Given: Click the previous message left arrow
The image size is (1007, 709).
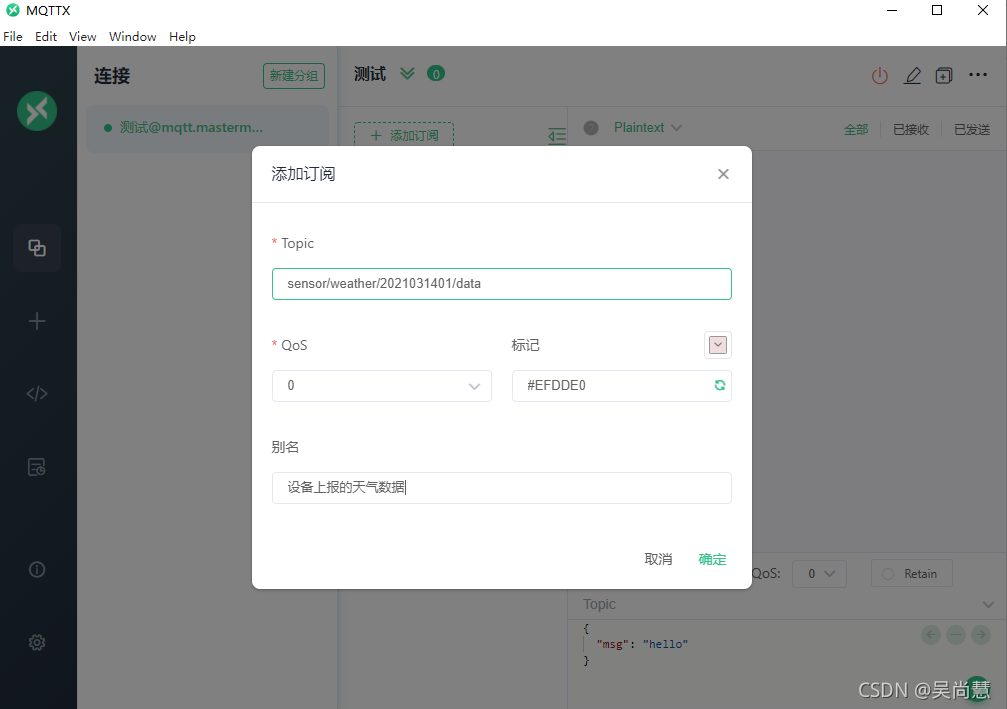Looking at the screenshot, I should point(931,635).
